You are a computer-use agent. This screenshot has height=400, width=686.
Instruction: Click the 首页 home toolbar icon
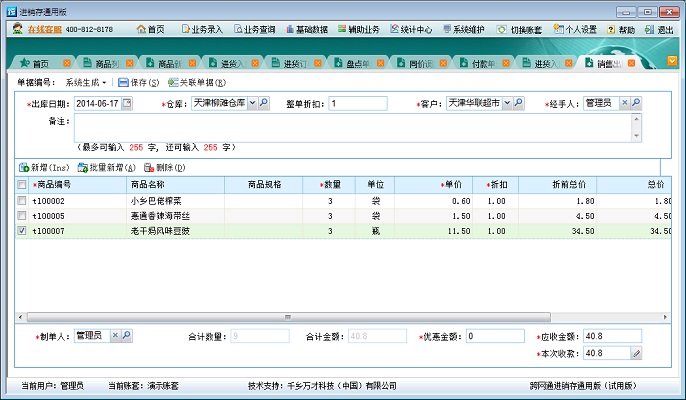[150, 30]
